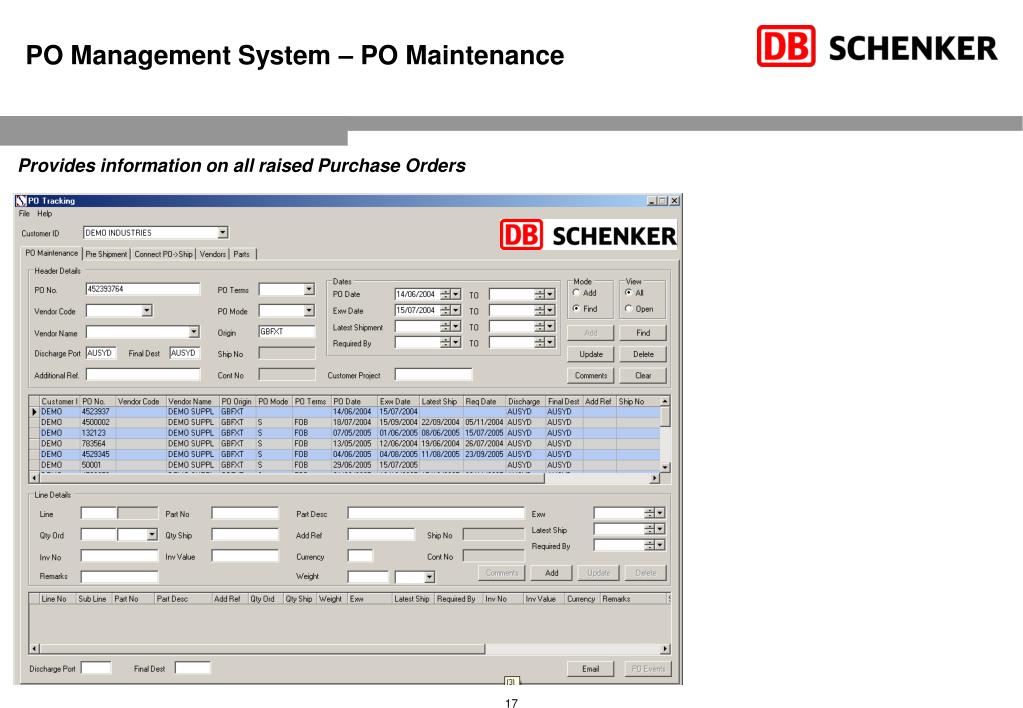Click the Update button in the header section
The height and width of the screenshot is (708, 1023).
[591, 354]
